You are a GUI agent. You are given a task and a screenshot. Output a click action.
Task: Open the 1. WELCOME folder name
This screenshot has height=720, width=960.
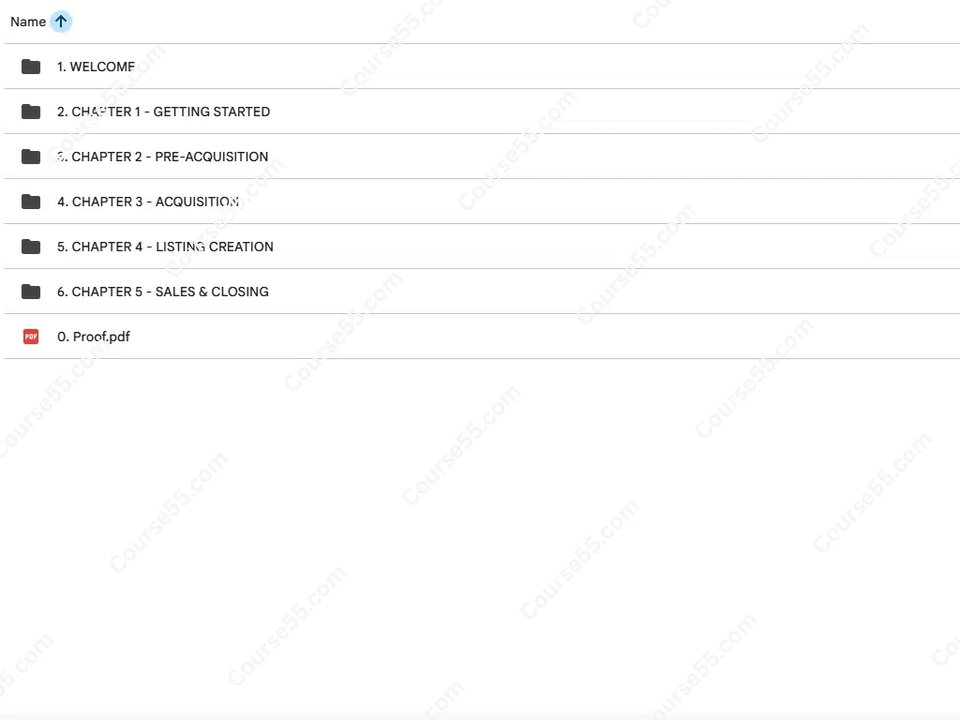click(x=96, y=66)
